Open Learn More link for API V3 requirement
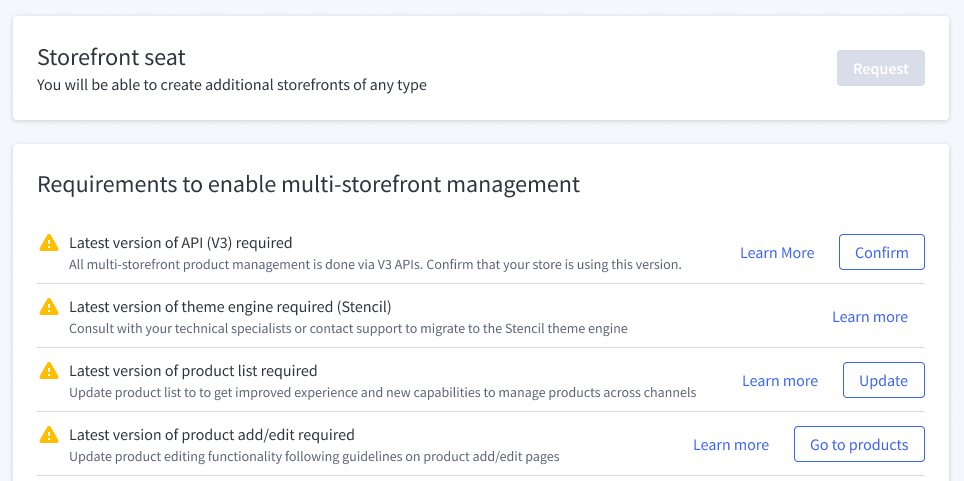 (777, 253)
